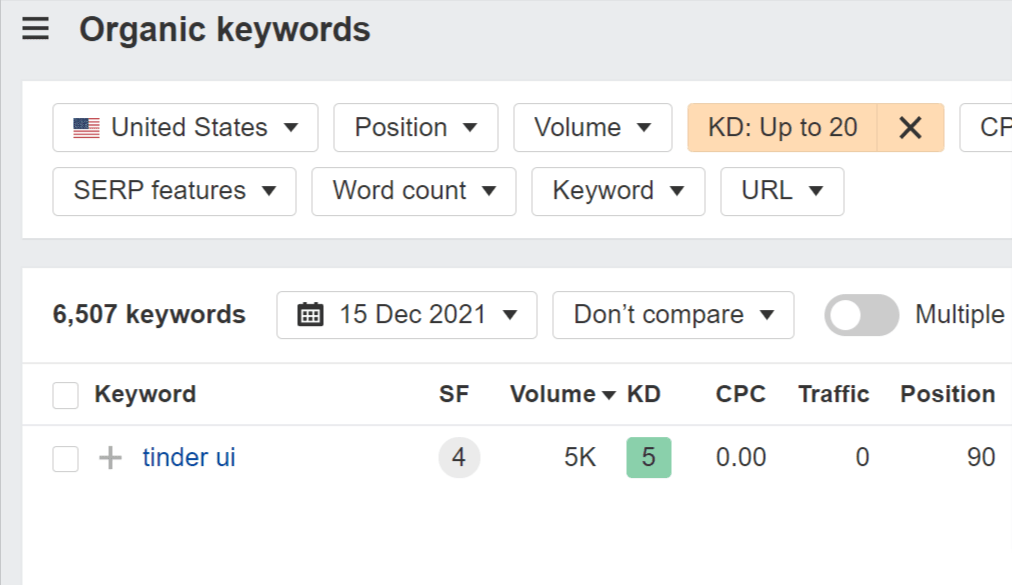Tick the checkbox for tinder ui
Viewport: 1012px width, 585px height.
[66, 459]
